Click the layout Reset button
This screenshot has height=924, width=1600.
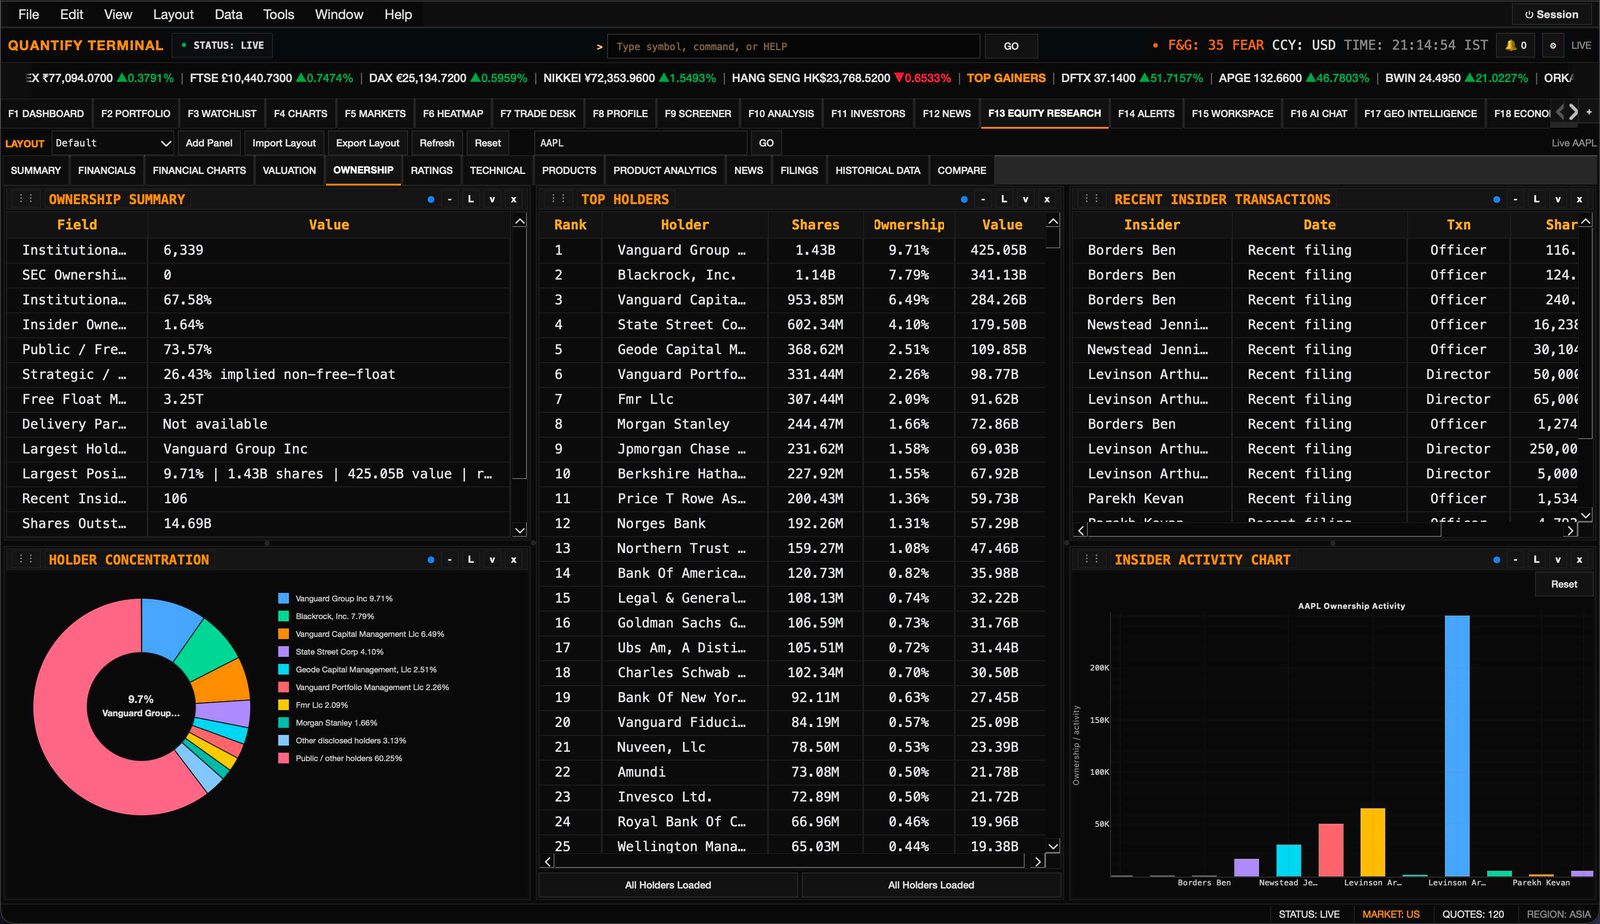pos(488,143)
